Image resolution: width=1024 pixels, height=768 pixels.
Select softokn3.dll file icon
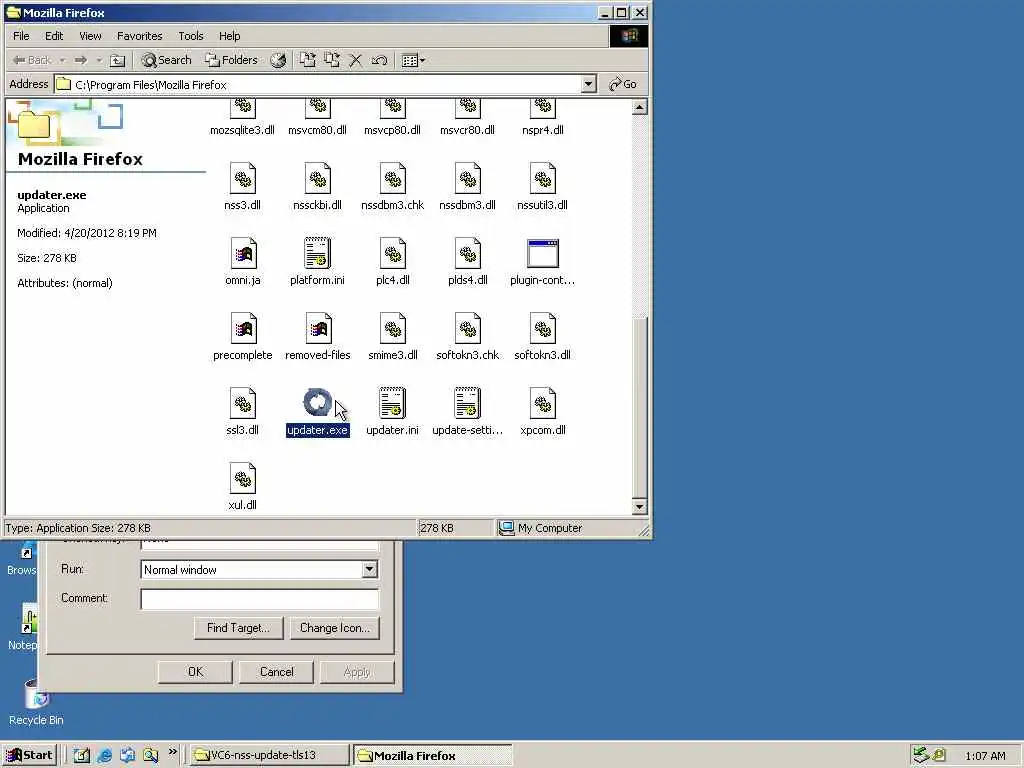(543, 328)
